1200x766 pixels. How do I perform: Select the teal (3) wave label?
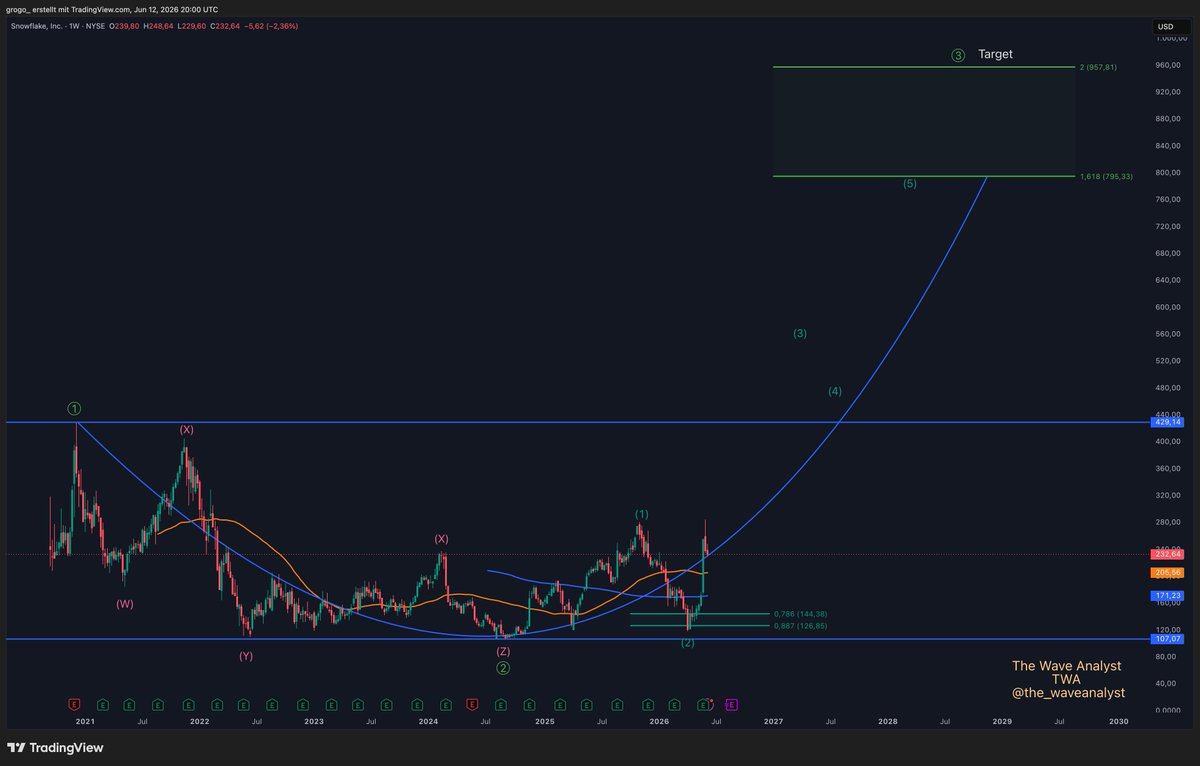point(800,333)
